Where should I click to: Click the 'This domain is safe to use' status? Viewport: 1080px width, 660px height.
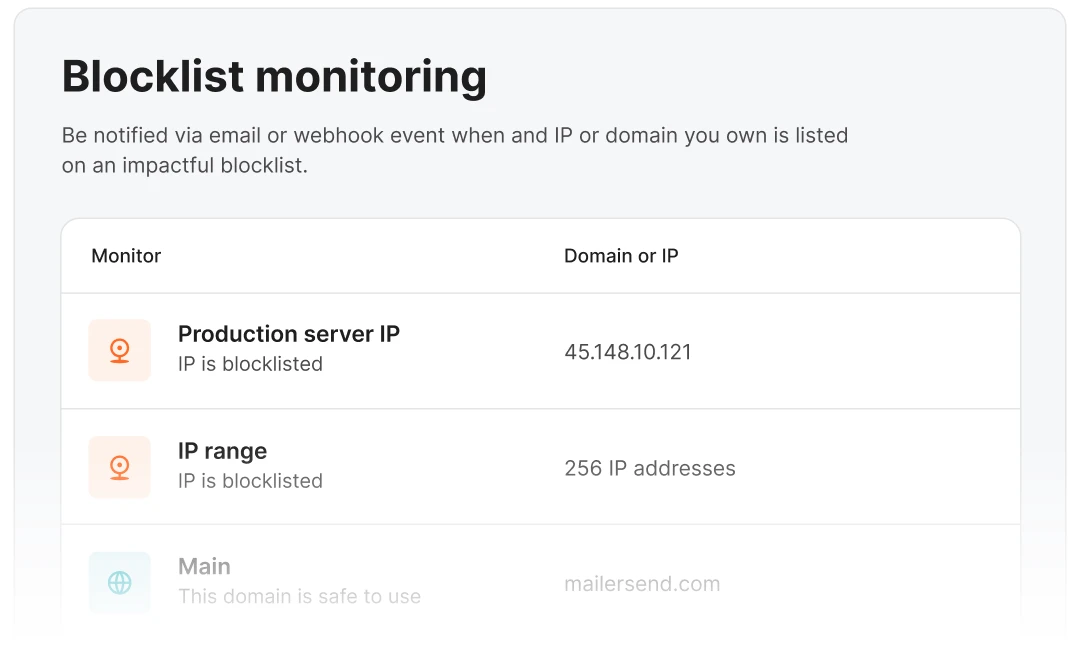coord(299,597)
